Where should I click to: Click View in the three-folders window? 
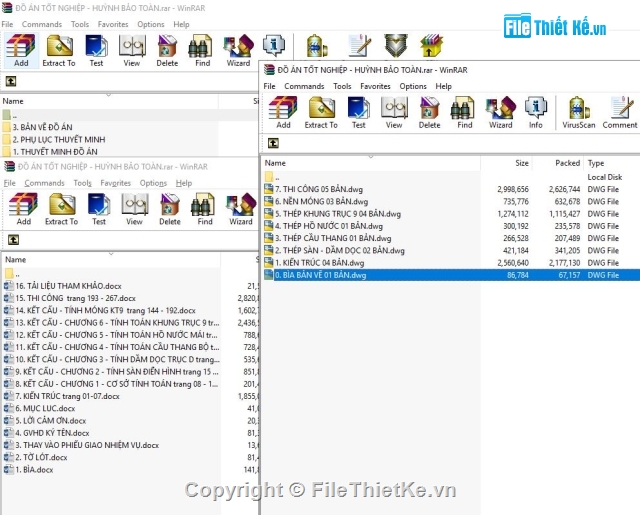click(132, 51)
